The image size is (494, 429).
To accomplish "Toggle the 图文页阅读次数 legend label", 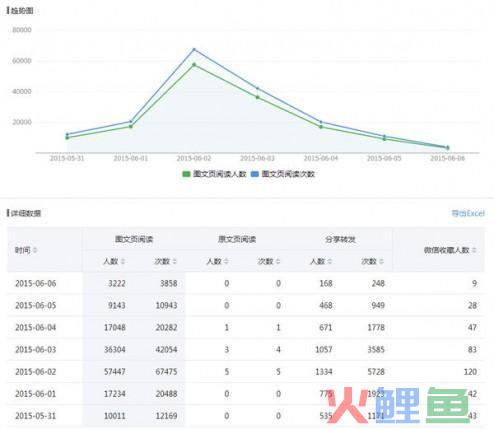I will [x=288, y=174].
